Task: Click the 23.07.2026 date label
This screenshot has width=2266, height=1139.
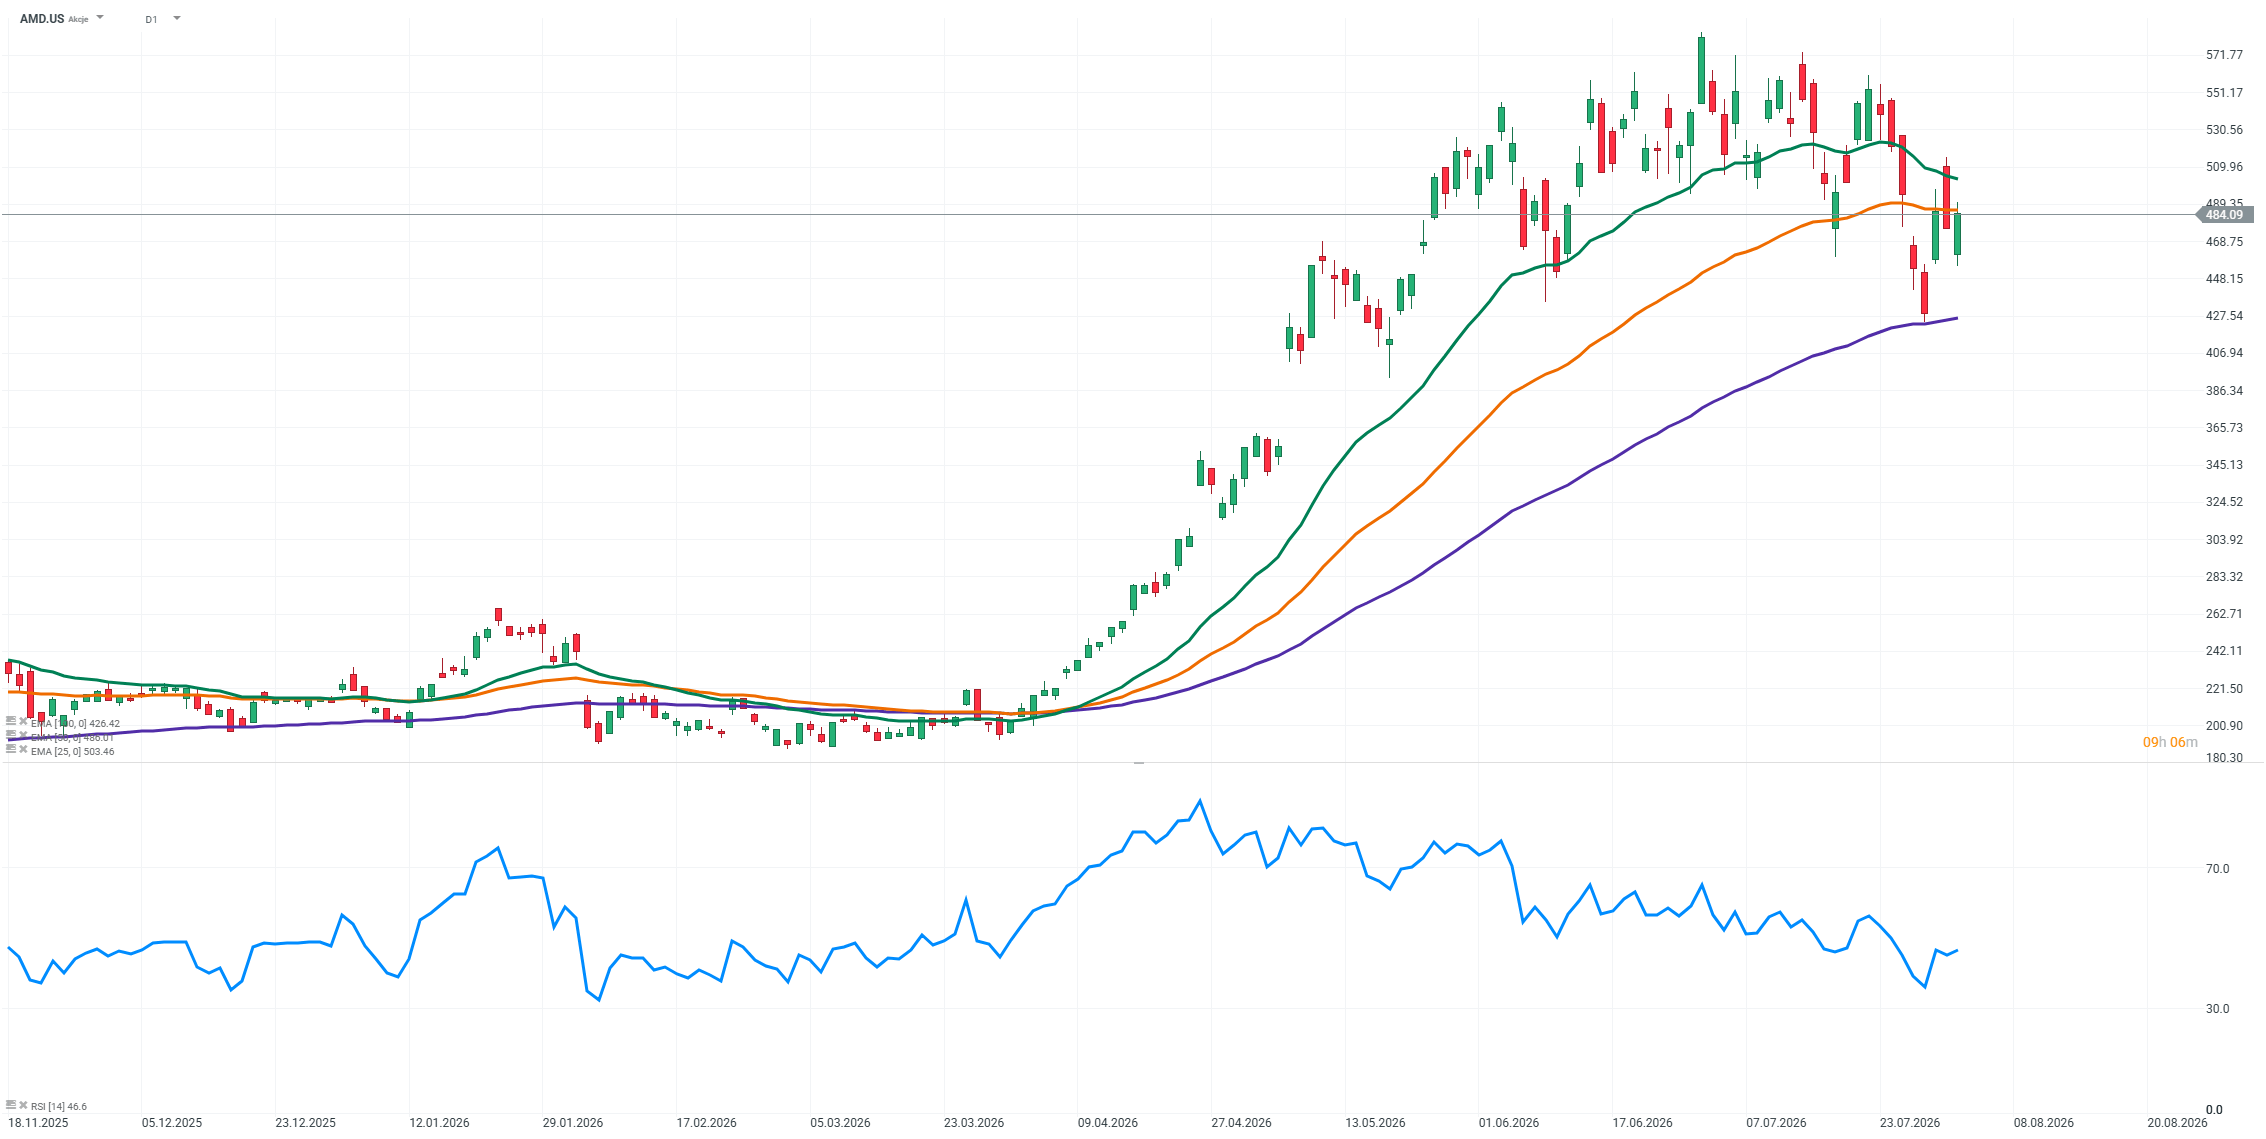Action: coord(1910,1123)
